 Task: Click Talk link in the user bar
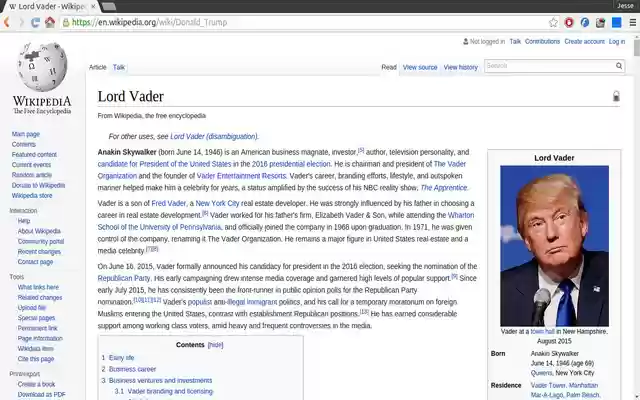coord(515,42)
